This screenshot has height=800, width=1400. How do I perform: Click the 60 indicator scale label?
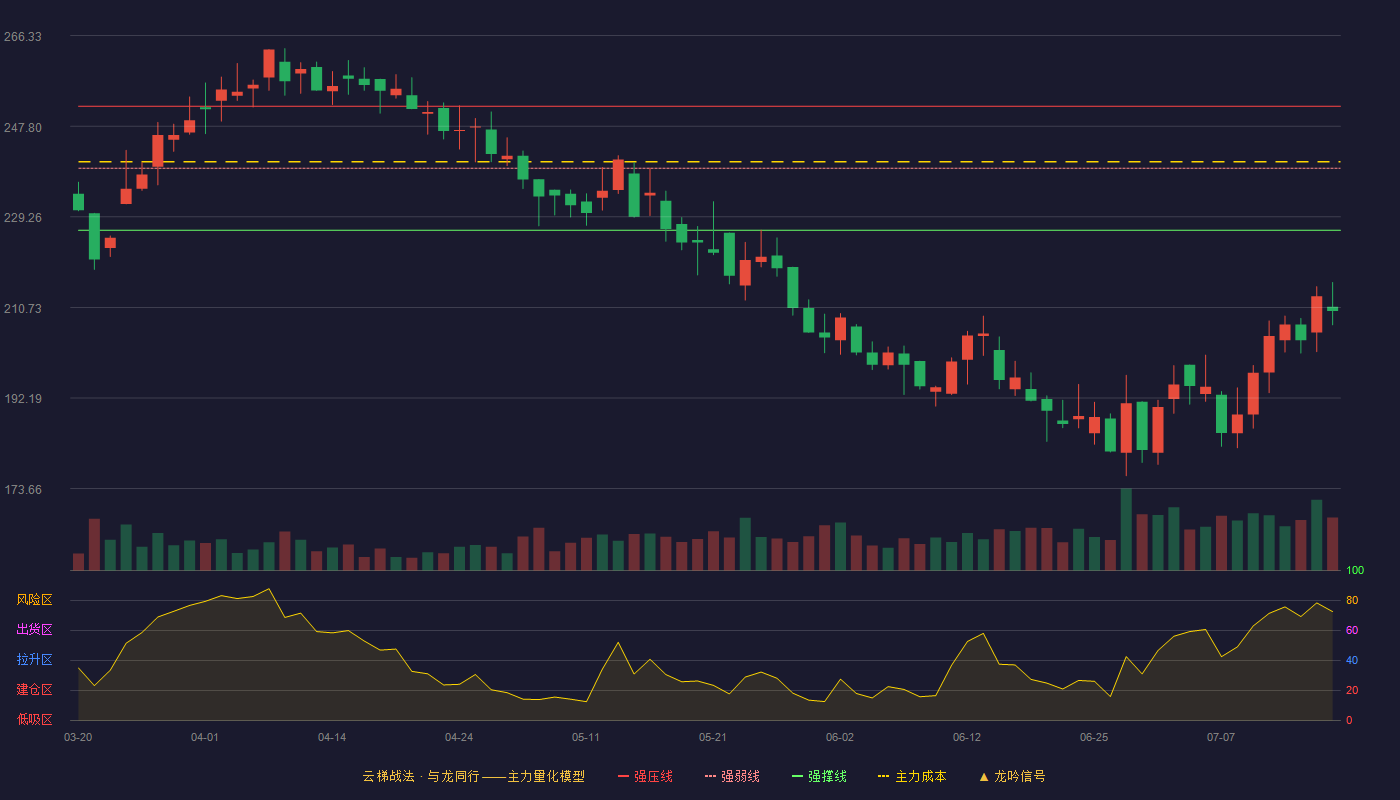(x=1352, y=630)
